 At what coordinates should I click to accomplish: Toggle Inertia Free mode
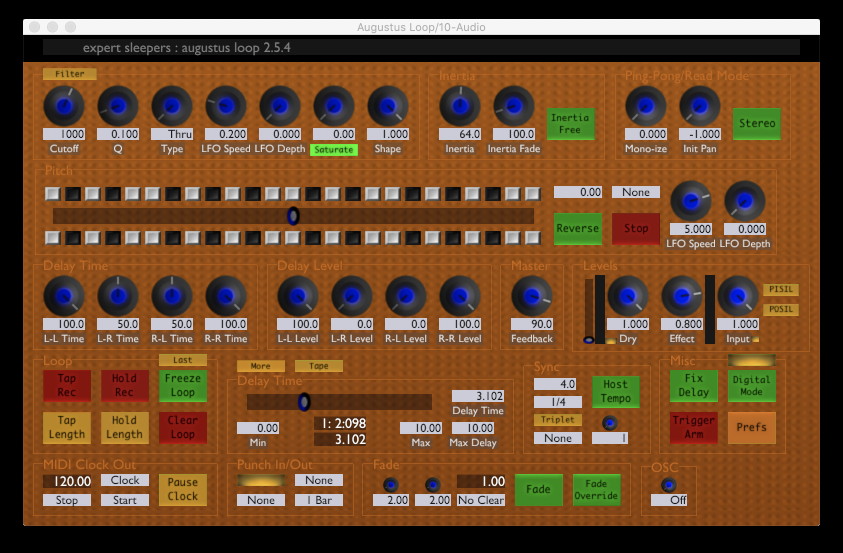pyautogui.click(x=570, y=124)
